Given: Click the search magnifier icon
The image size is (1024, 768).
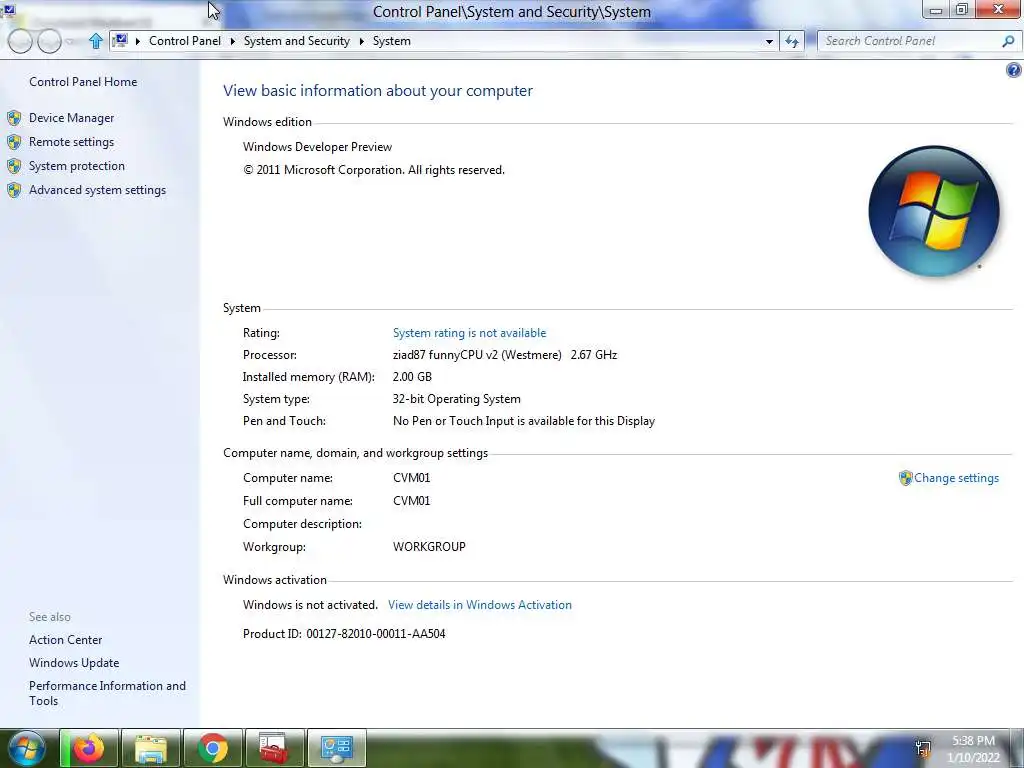Looking at the screenshot, I should pyautogui.click(x=1008, y=41).
